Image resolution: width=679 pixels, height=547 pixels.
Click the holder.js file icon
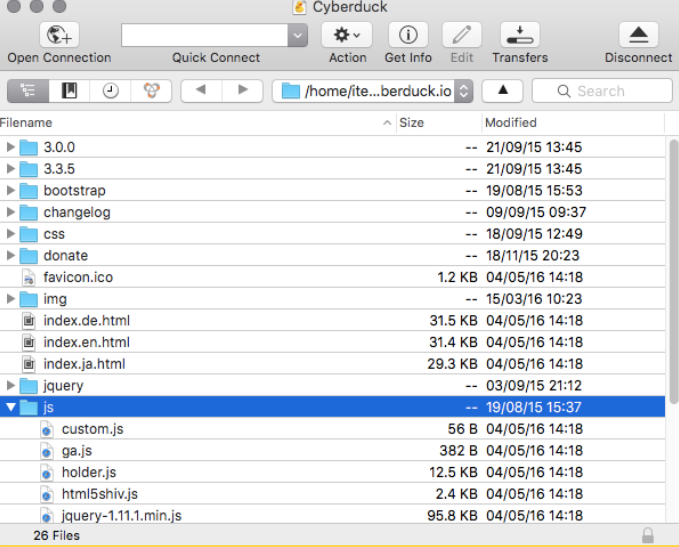point(47,473)
